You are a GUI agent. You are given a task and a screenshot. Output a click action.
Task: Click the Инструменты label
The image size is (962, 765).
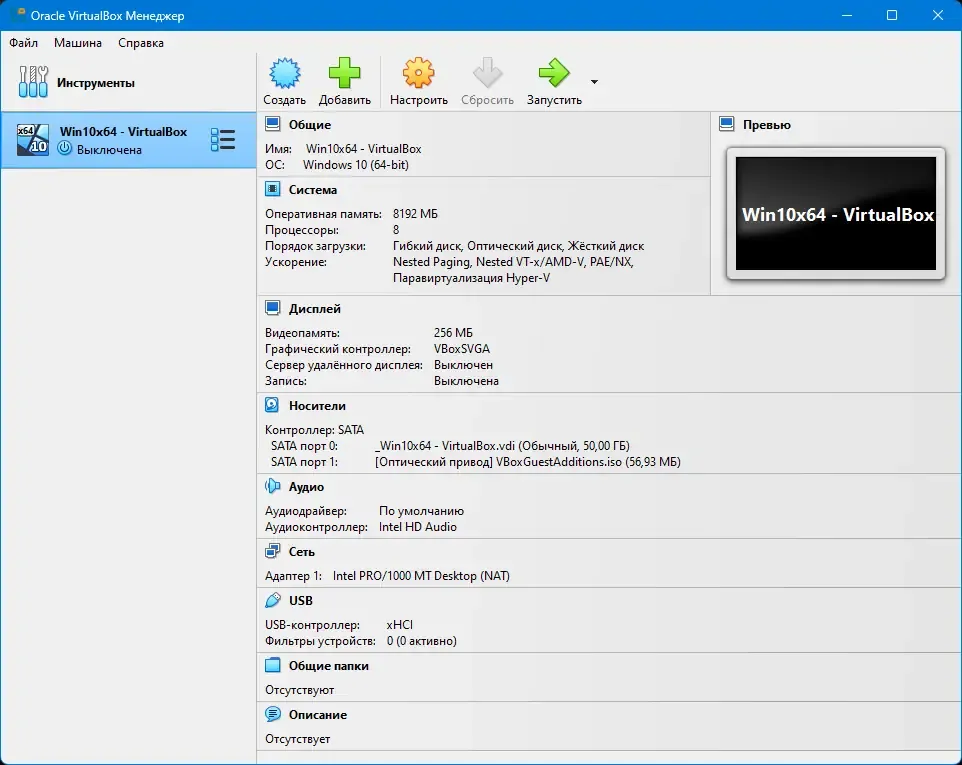click(x=96, y=83)
